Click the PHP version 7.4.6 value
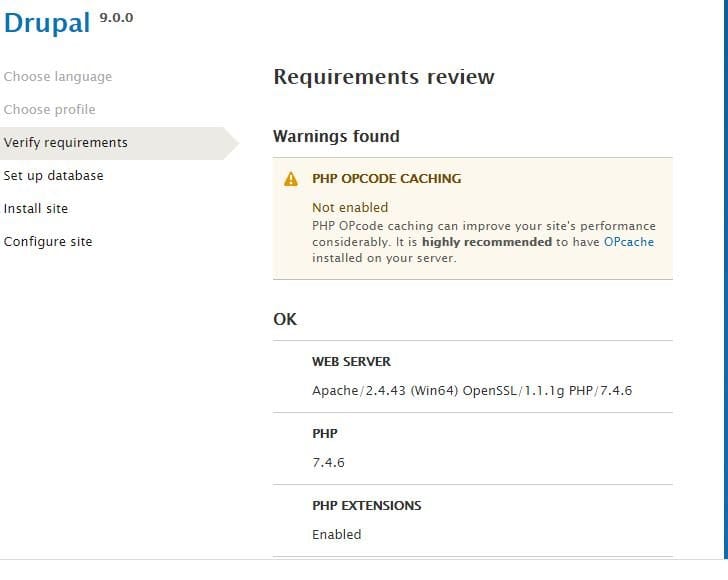Viewport: 728px width, 580px height. (328, 463)
